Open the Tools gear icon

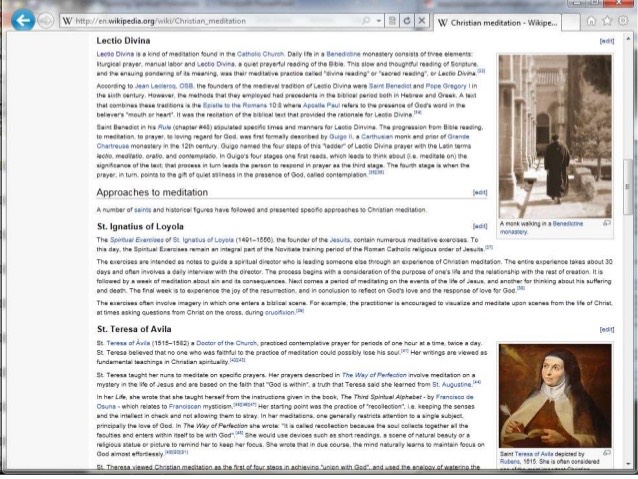[x=623, y=21]
